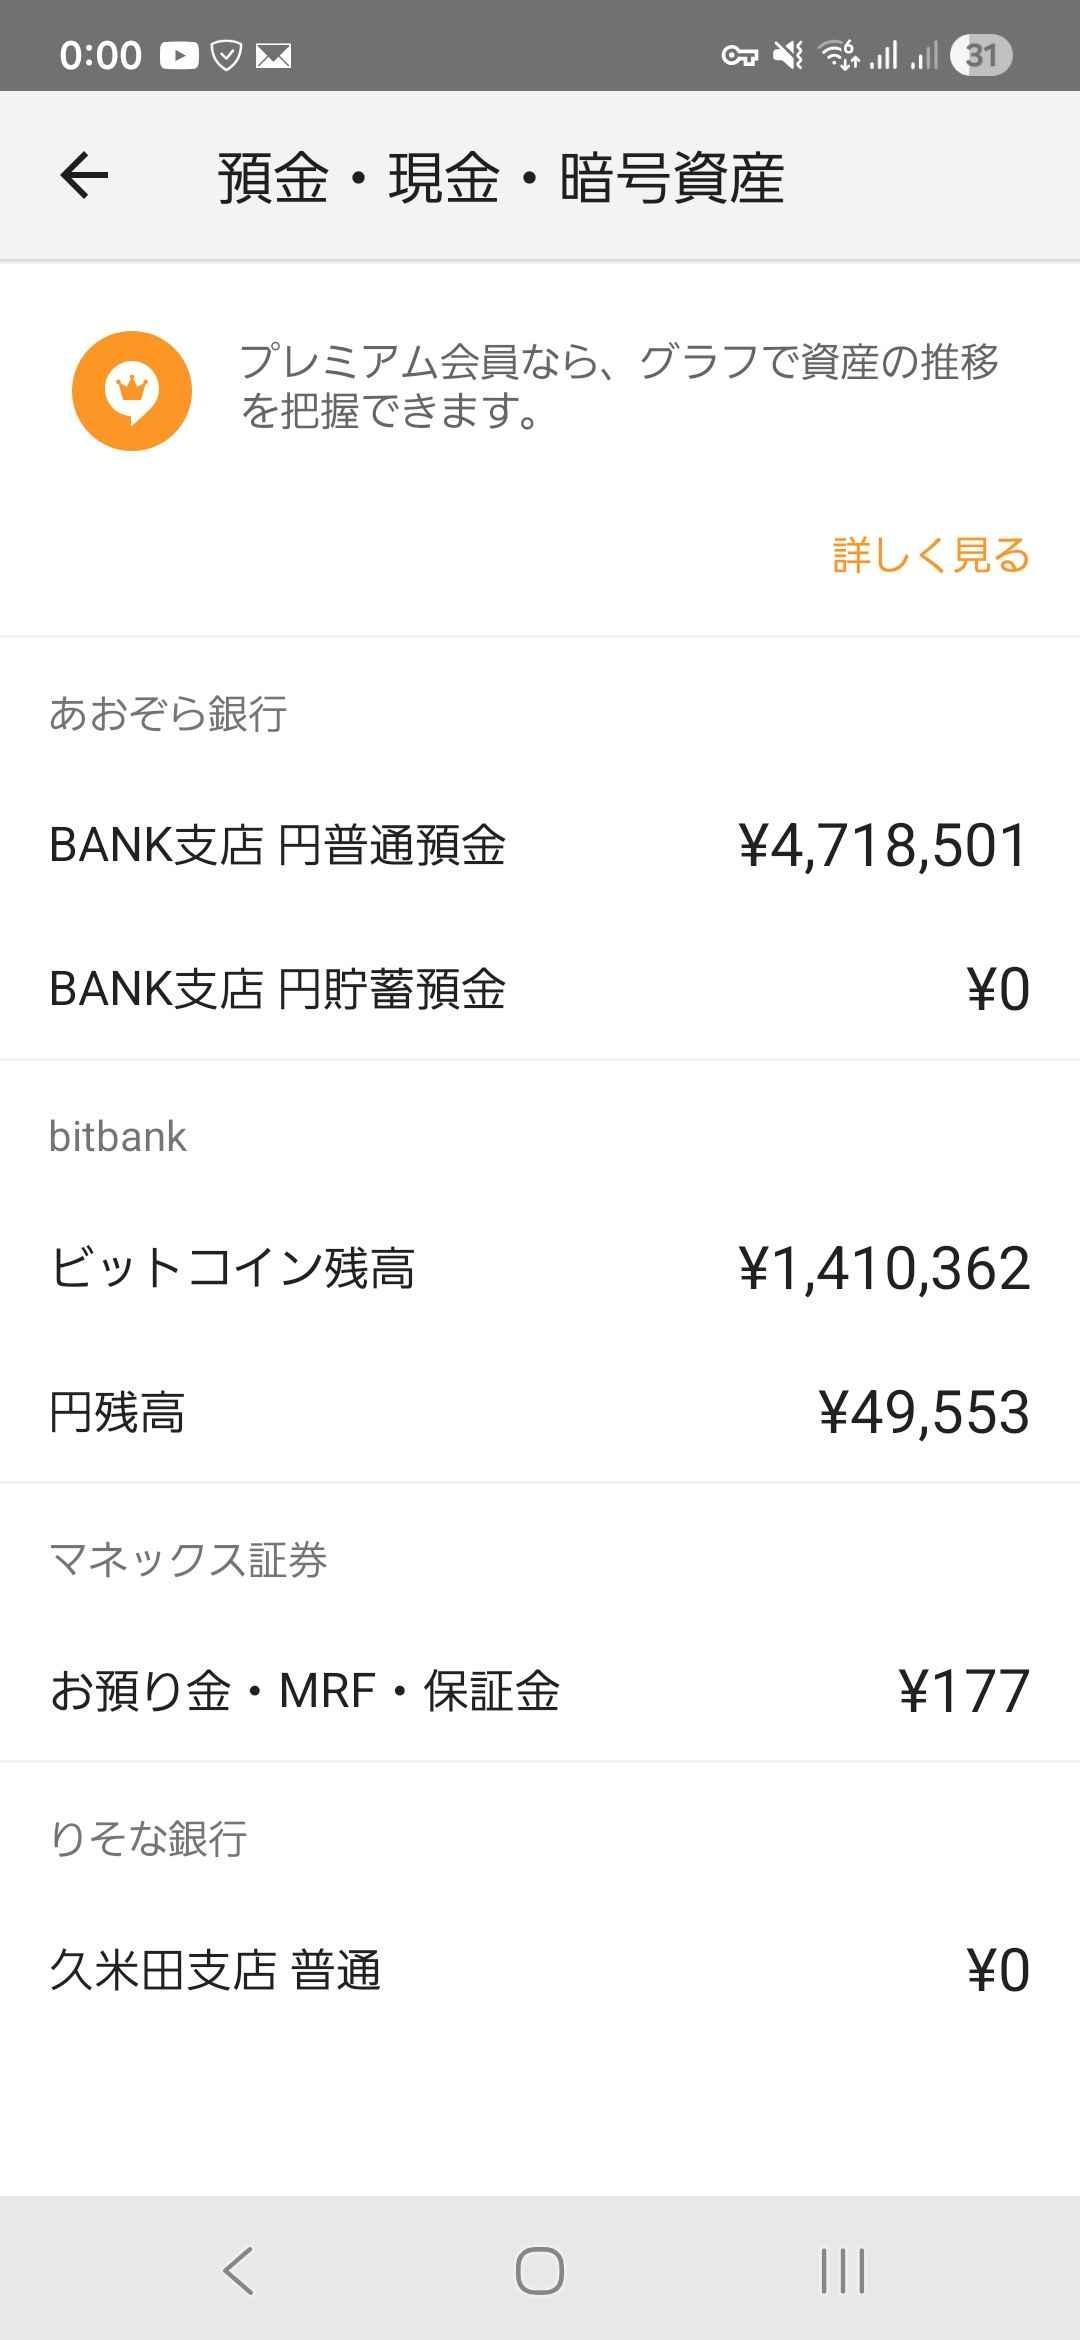The image size is (1080, 2340).
Task: Tap the muted sound status icon
Action: click(789, 55)
